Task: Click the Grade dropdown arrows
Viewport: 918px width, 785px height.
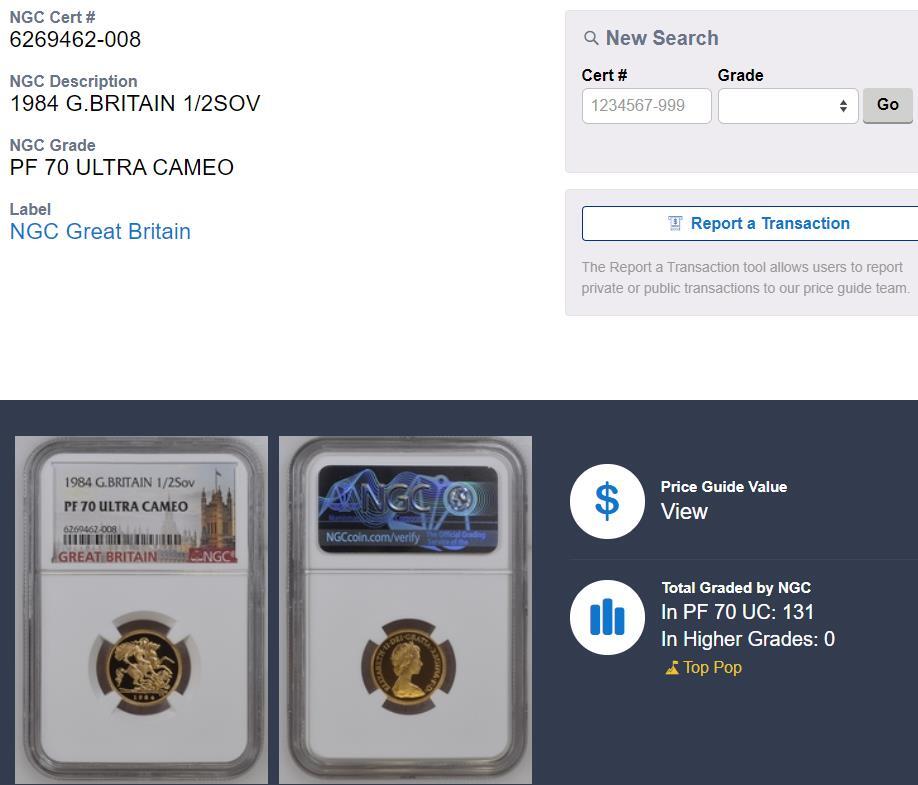Action: click(x=843, y=106)
